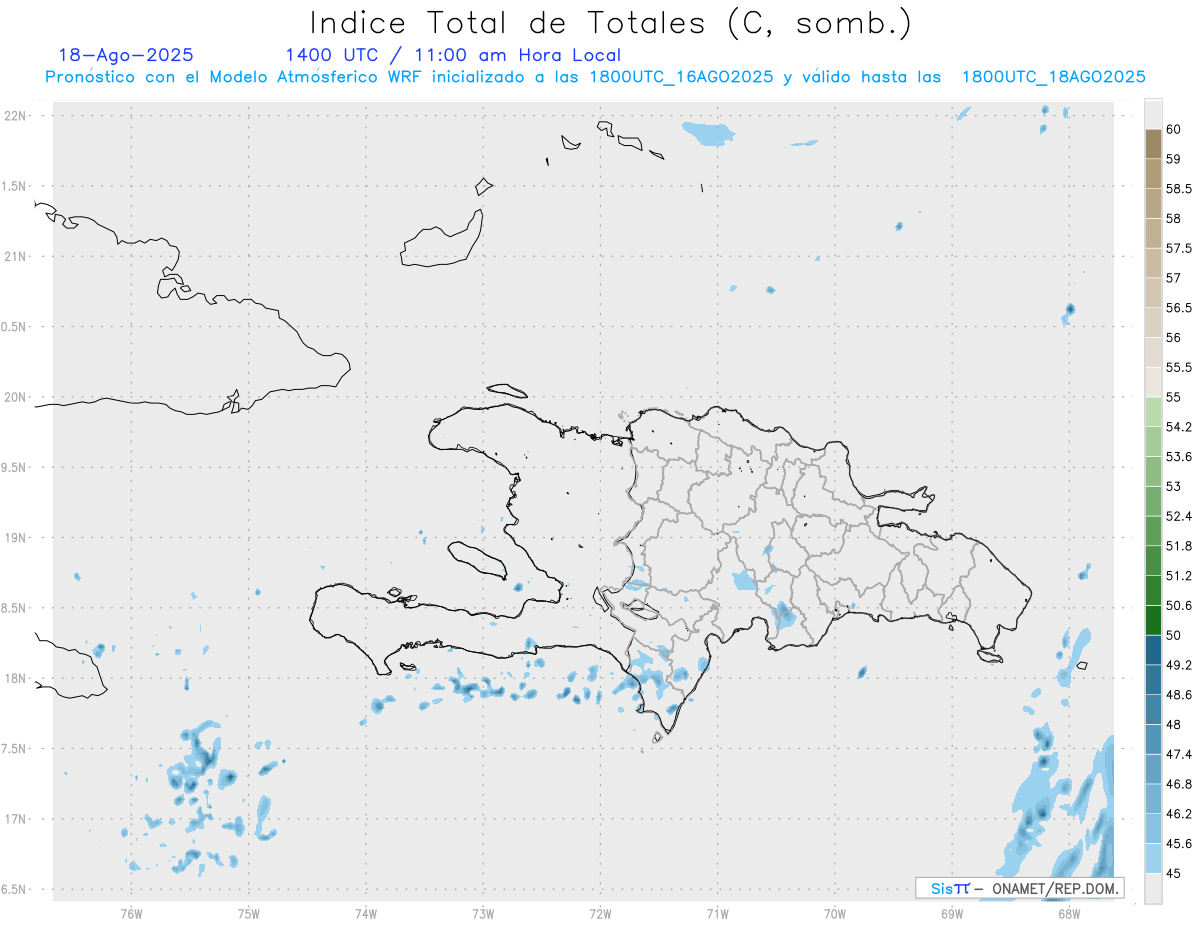The image size is (1200, 927).
Task: Click the '75W' longitude label
Action: click(249, 913)
